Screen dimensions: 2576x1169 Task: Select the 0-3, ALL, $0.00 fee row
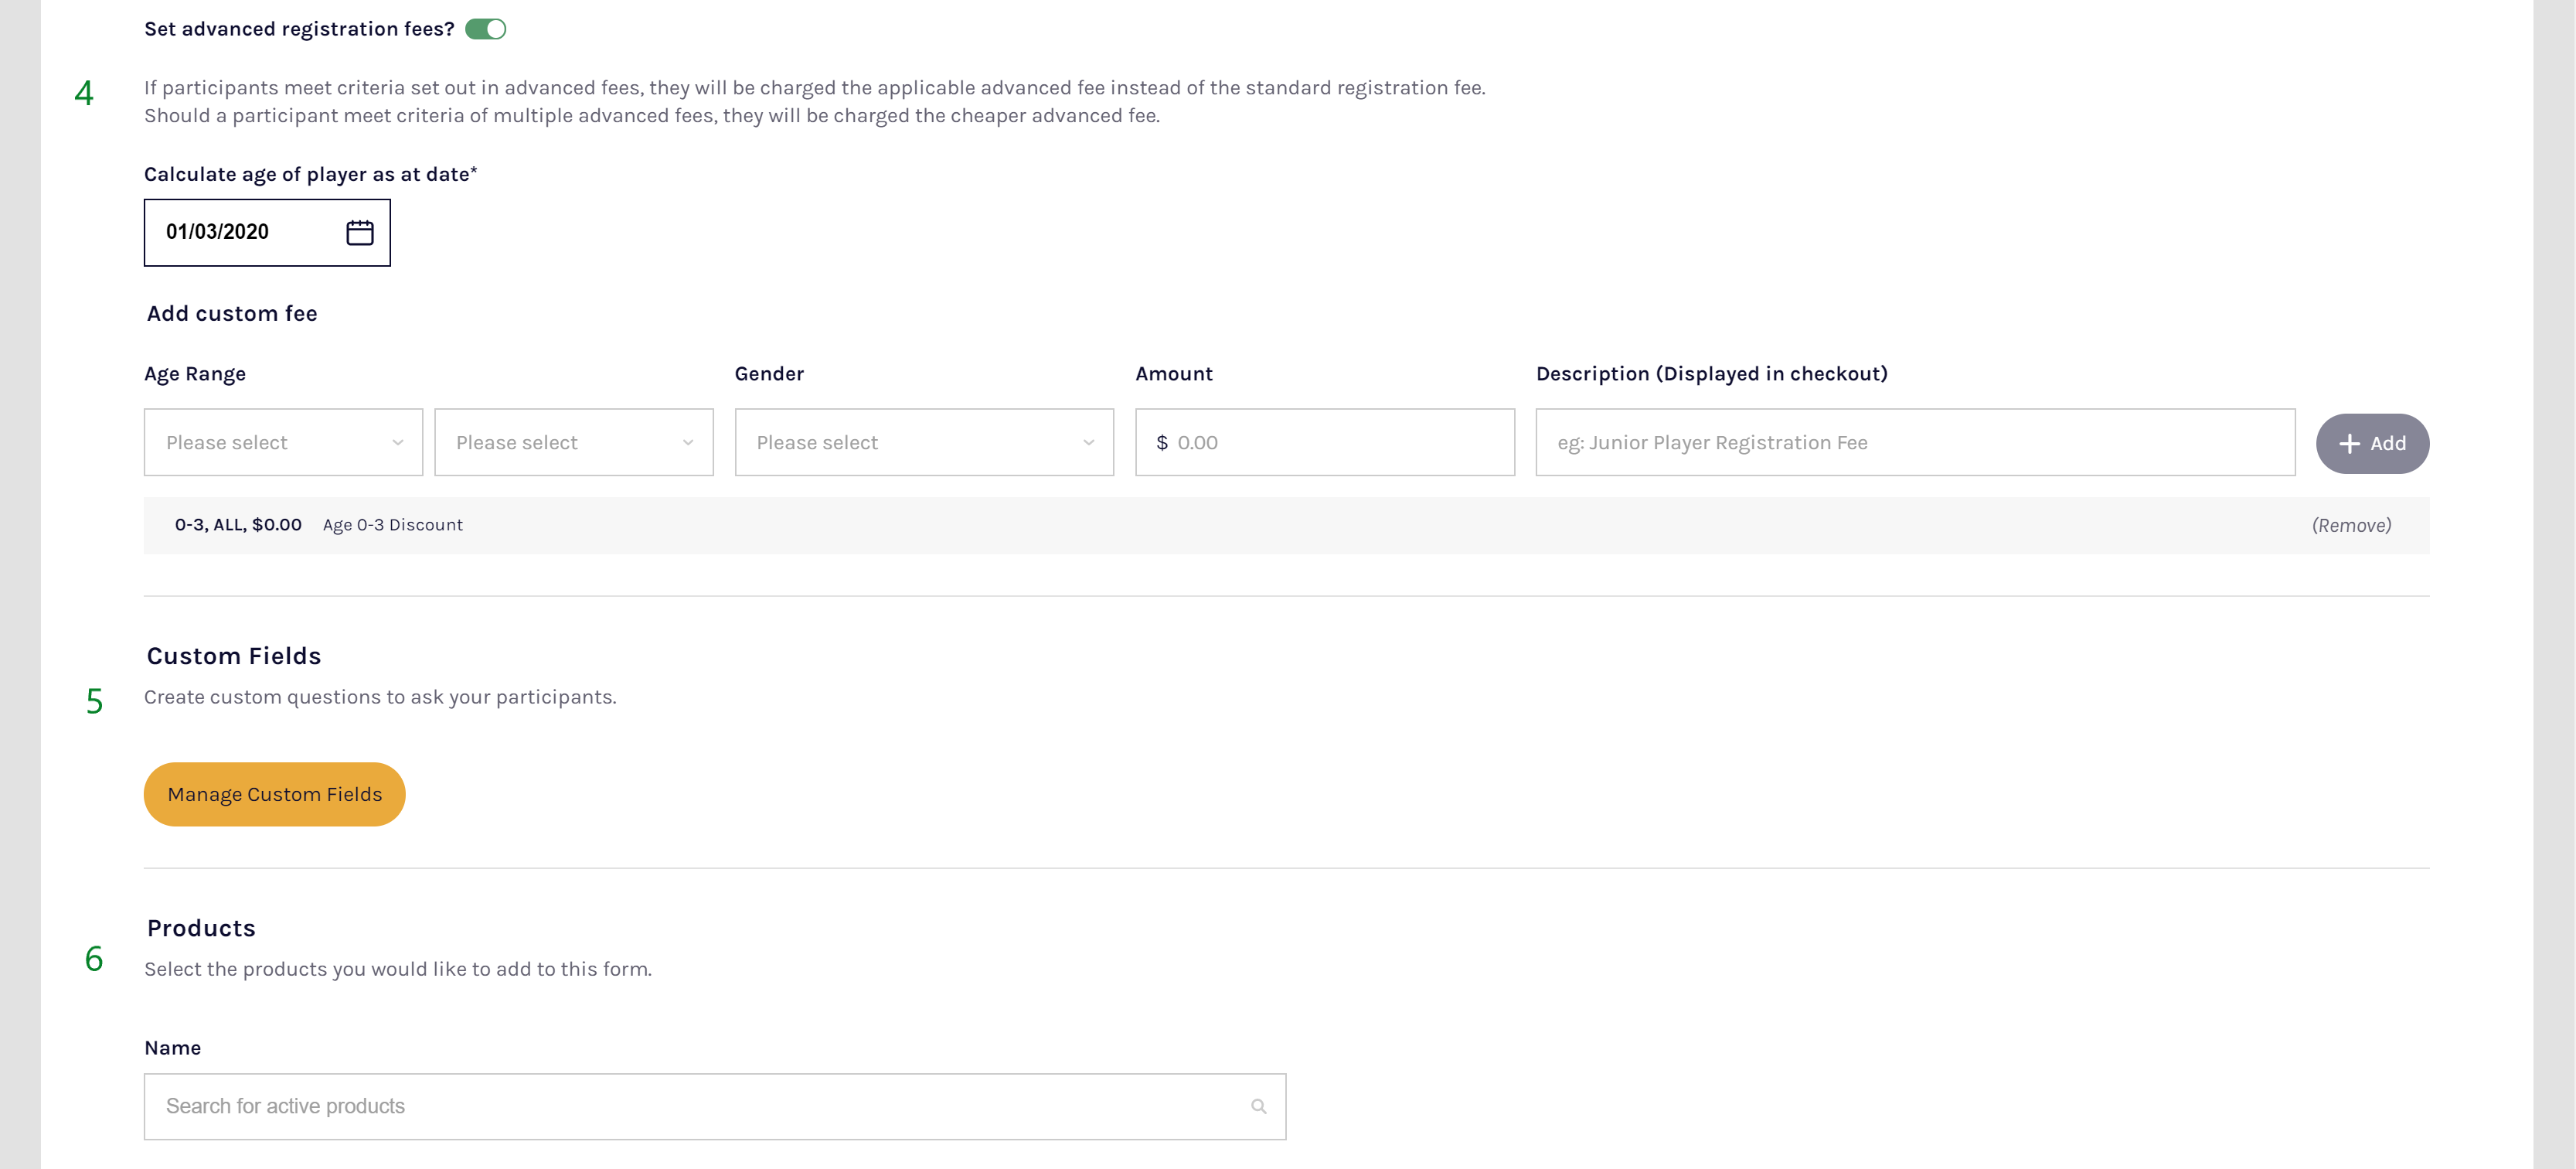click(238, 525)
